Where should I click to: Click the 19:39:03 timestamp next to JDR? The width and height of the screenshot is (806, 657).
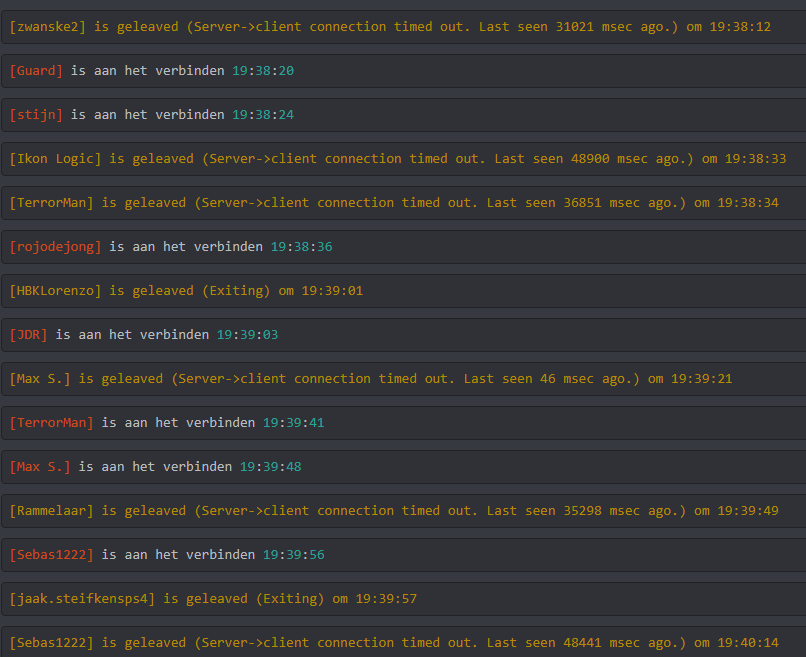[247, 335]
